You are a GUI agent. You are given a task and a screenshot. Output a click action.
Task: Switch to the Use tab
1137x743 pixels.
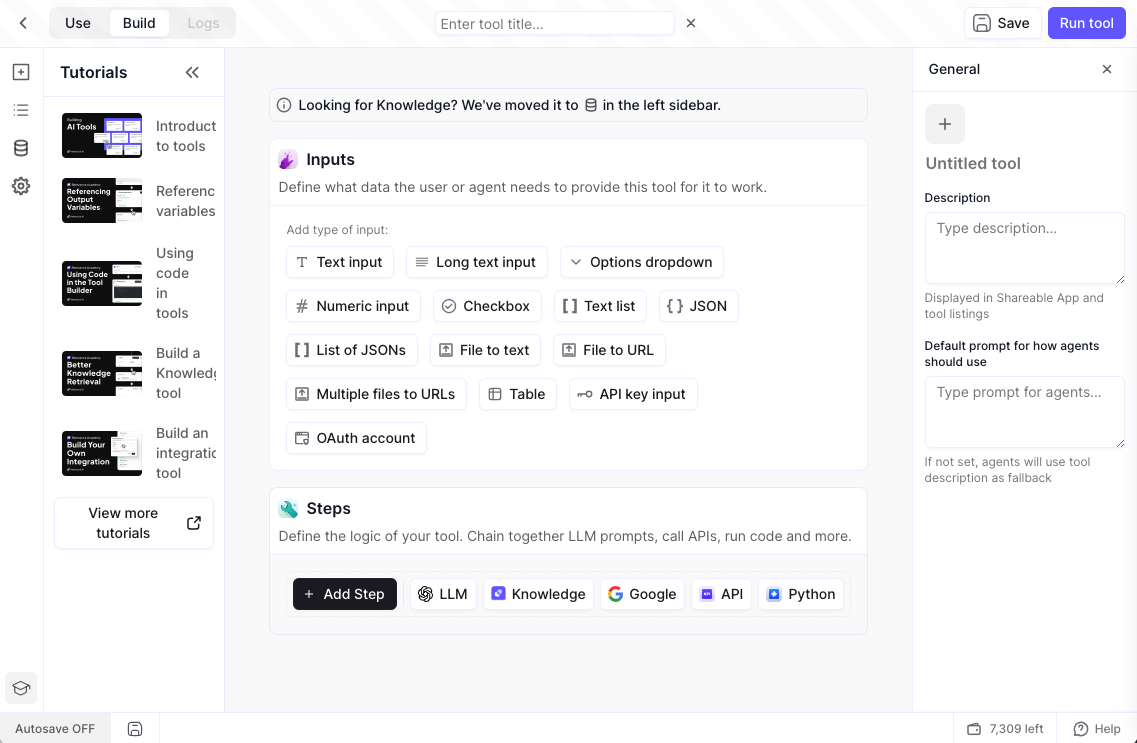pos(78,23)
